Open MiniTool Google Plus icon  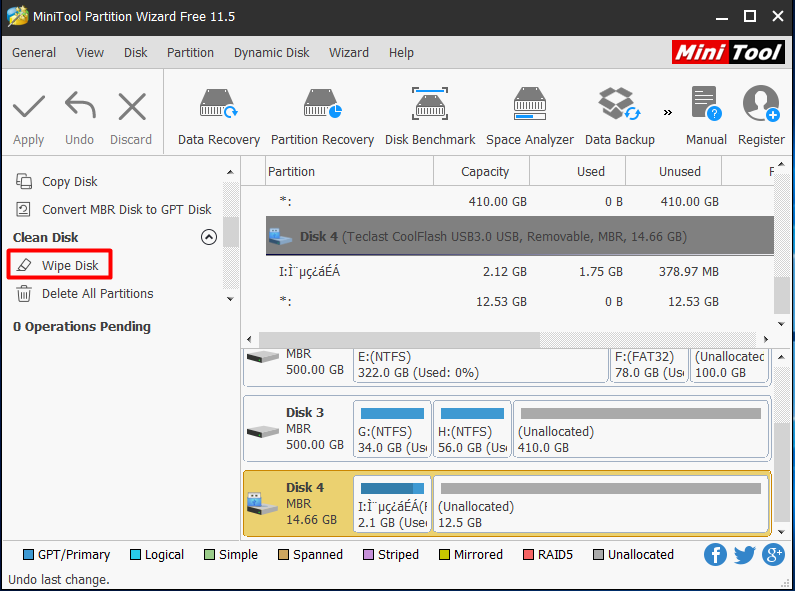coord(773,555)
